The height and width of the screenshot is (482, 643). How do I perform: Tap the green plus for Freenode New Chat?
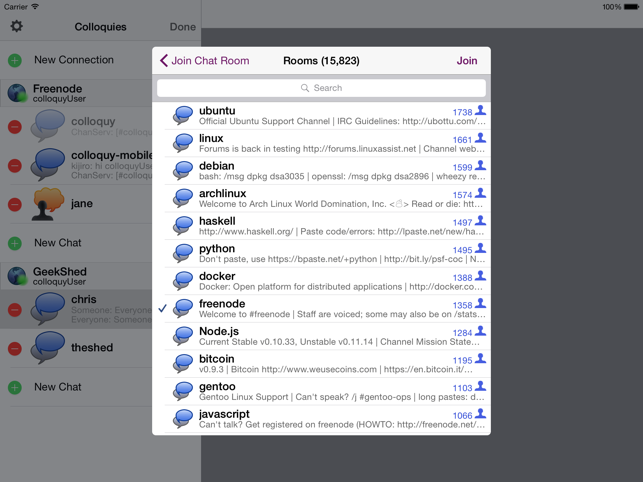[x=15, y=243]
